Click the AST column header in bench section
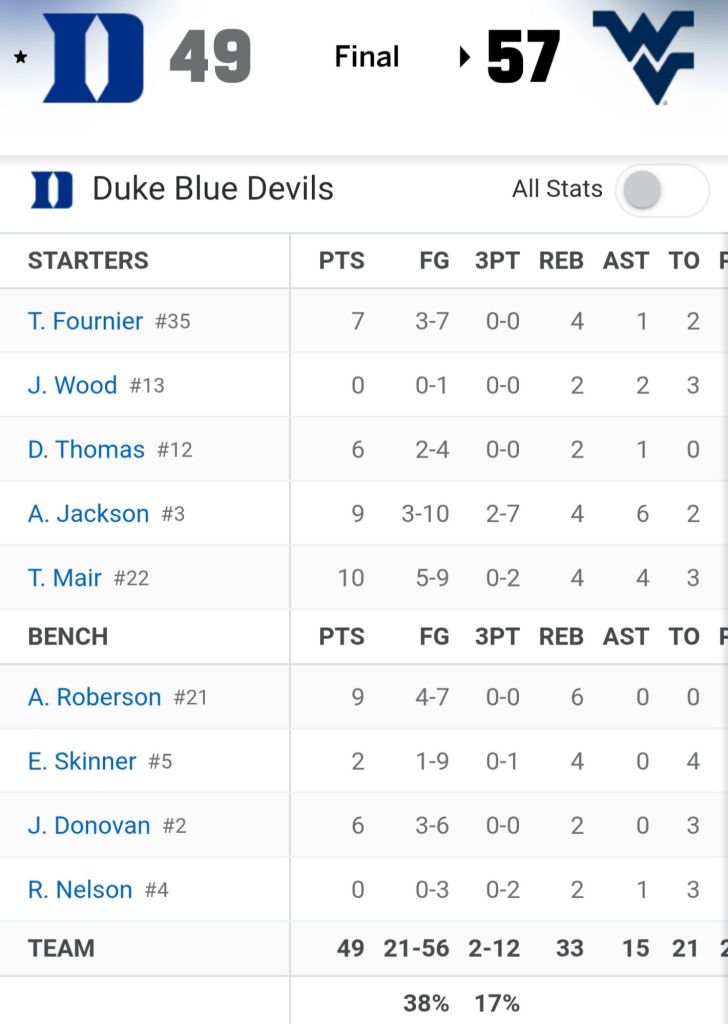Screen dimensions: 728x1024 point(626,636)
